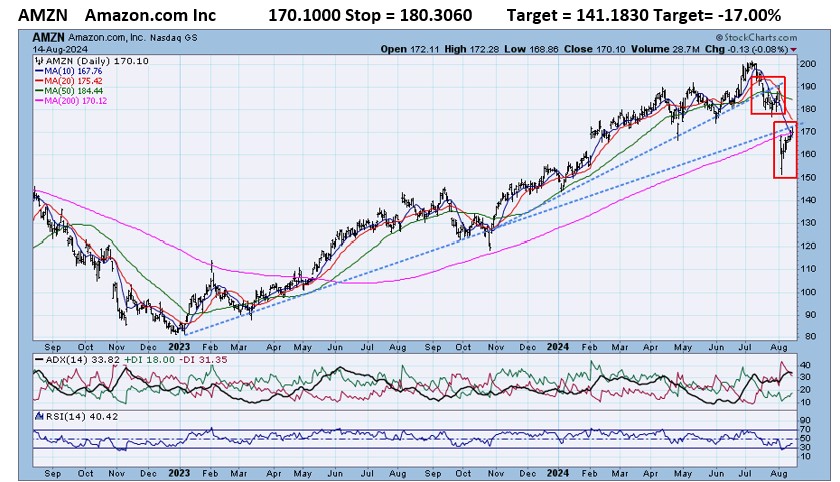The height and width of the screenshot is (482, 840).
Task: Click the Chg -0.13 (-0.08%) value
Action: coord(746,49)
